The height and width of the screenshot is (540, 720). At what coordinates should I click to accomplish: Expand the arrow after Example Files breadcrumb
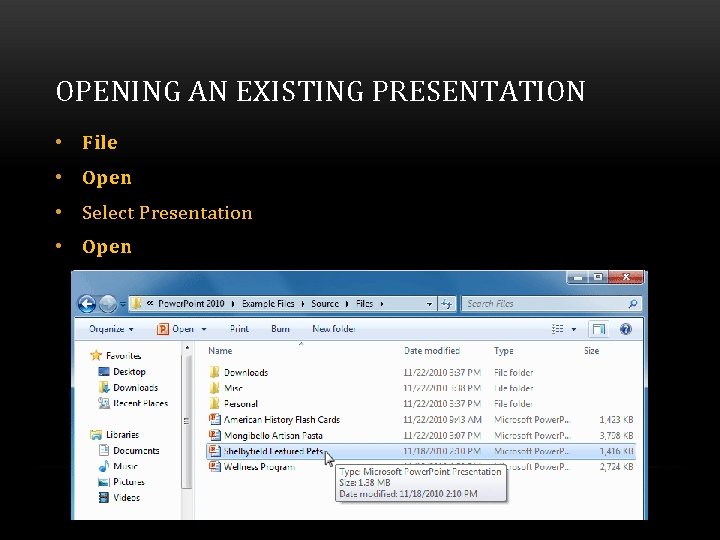pos(303,304)
